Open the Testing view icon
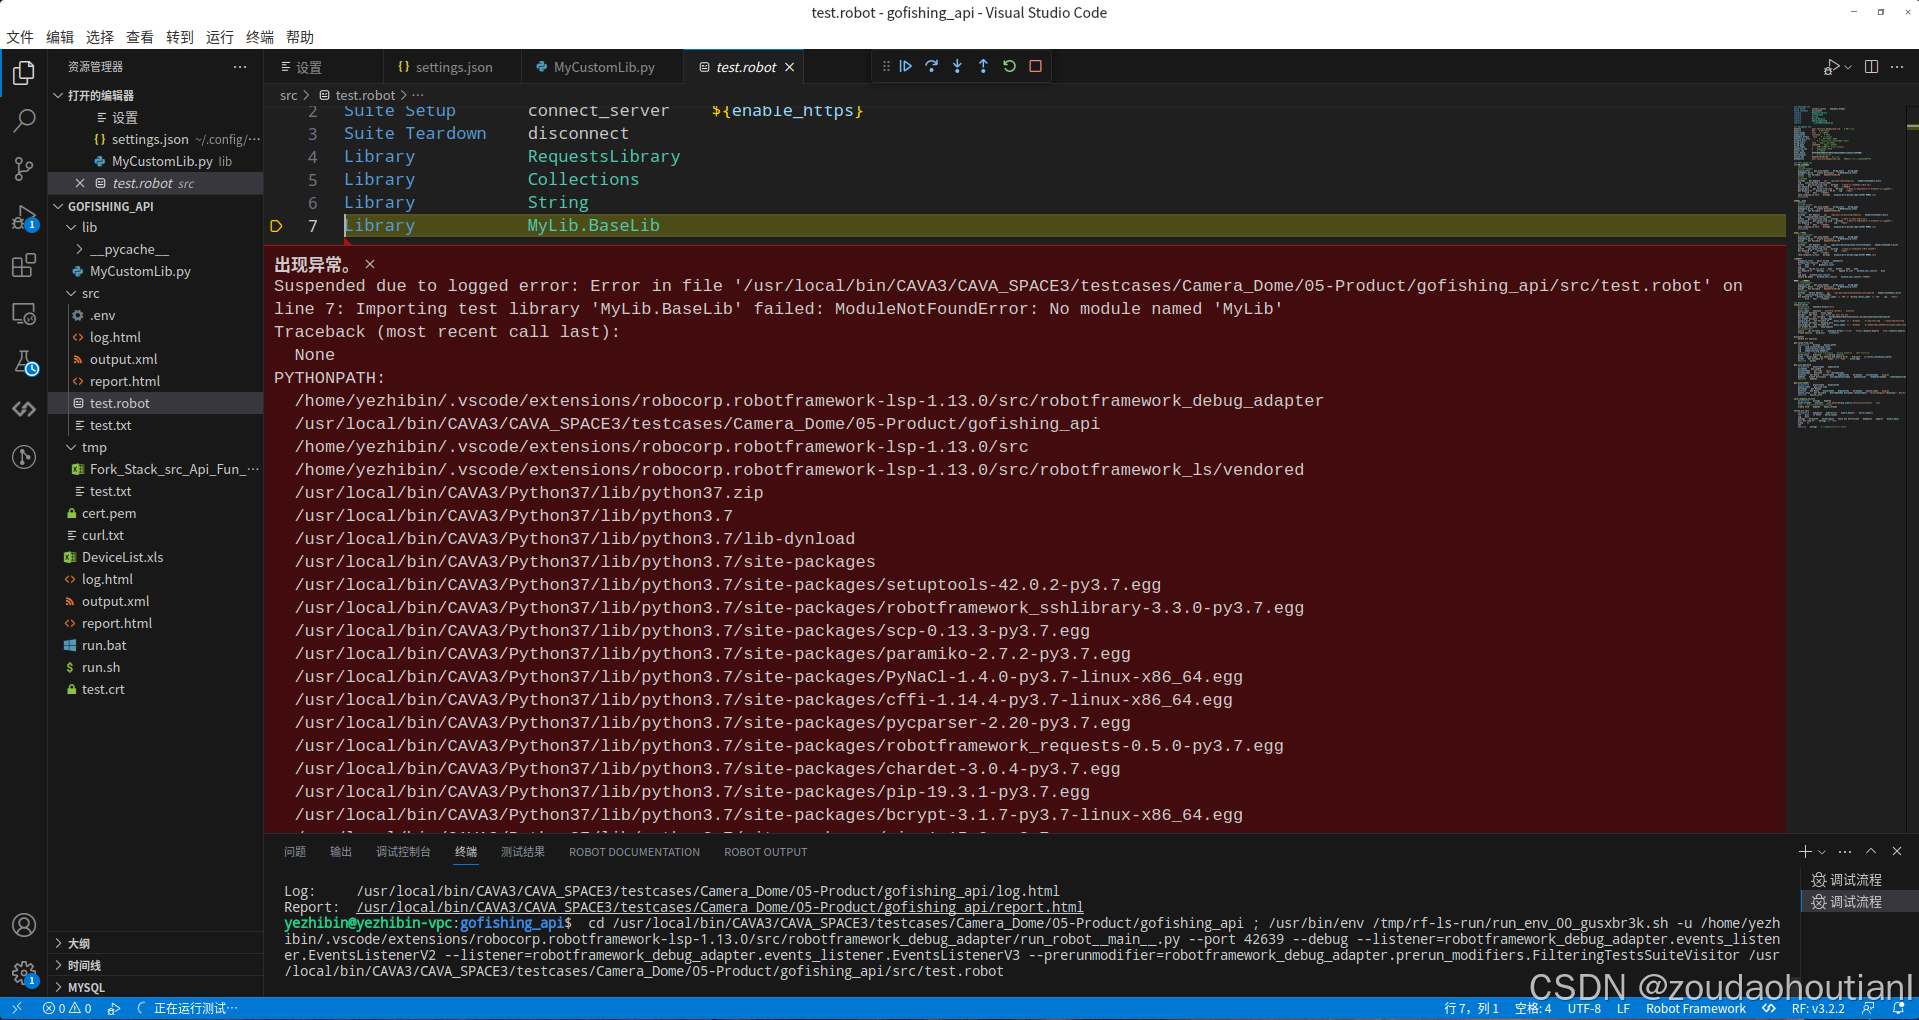The height and width of the screenshot is (1020, 1919). 23,363
